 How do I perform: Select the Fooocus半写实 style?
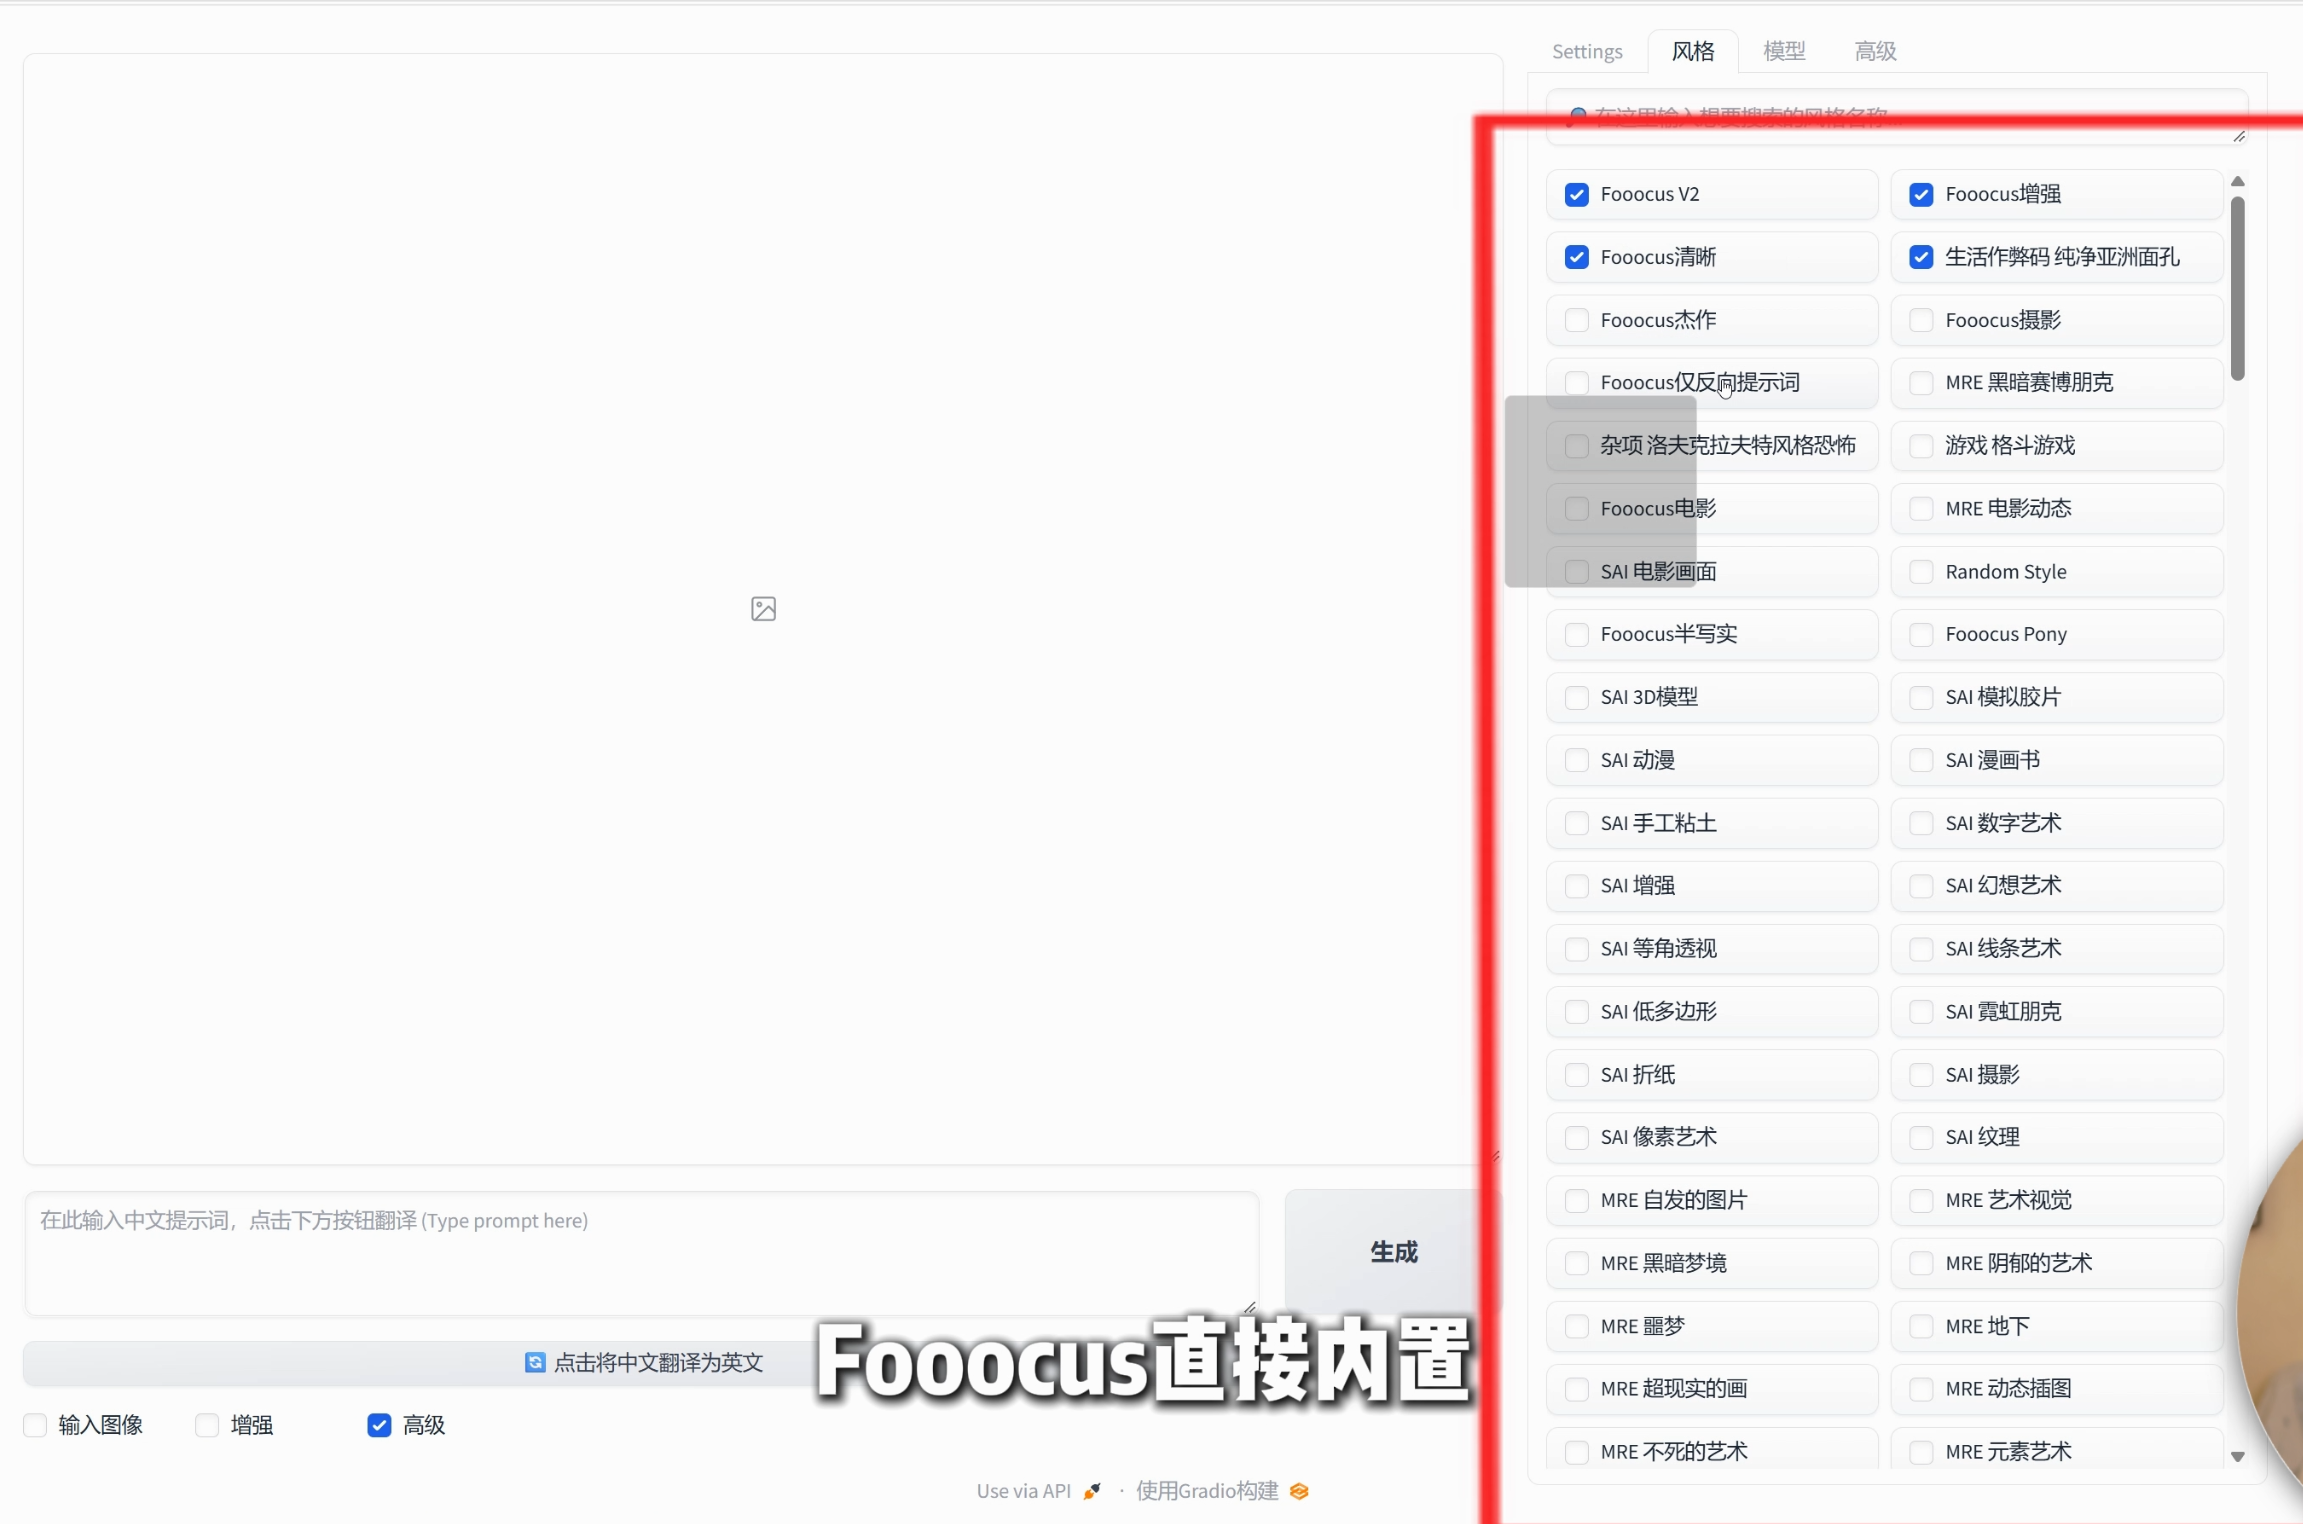pos(1577,634)
